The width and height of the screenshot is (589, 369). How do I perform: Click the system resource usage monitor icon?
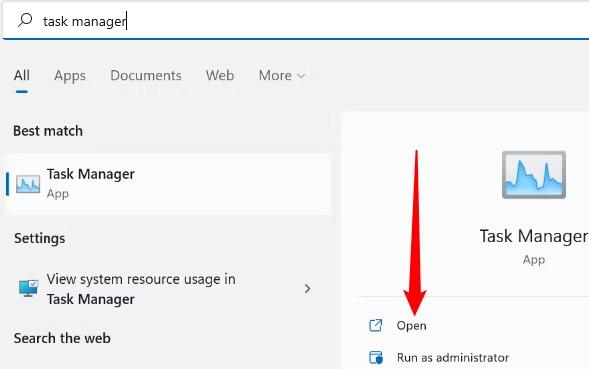click(x=29, y=289)
